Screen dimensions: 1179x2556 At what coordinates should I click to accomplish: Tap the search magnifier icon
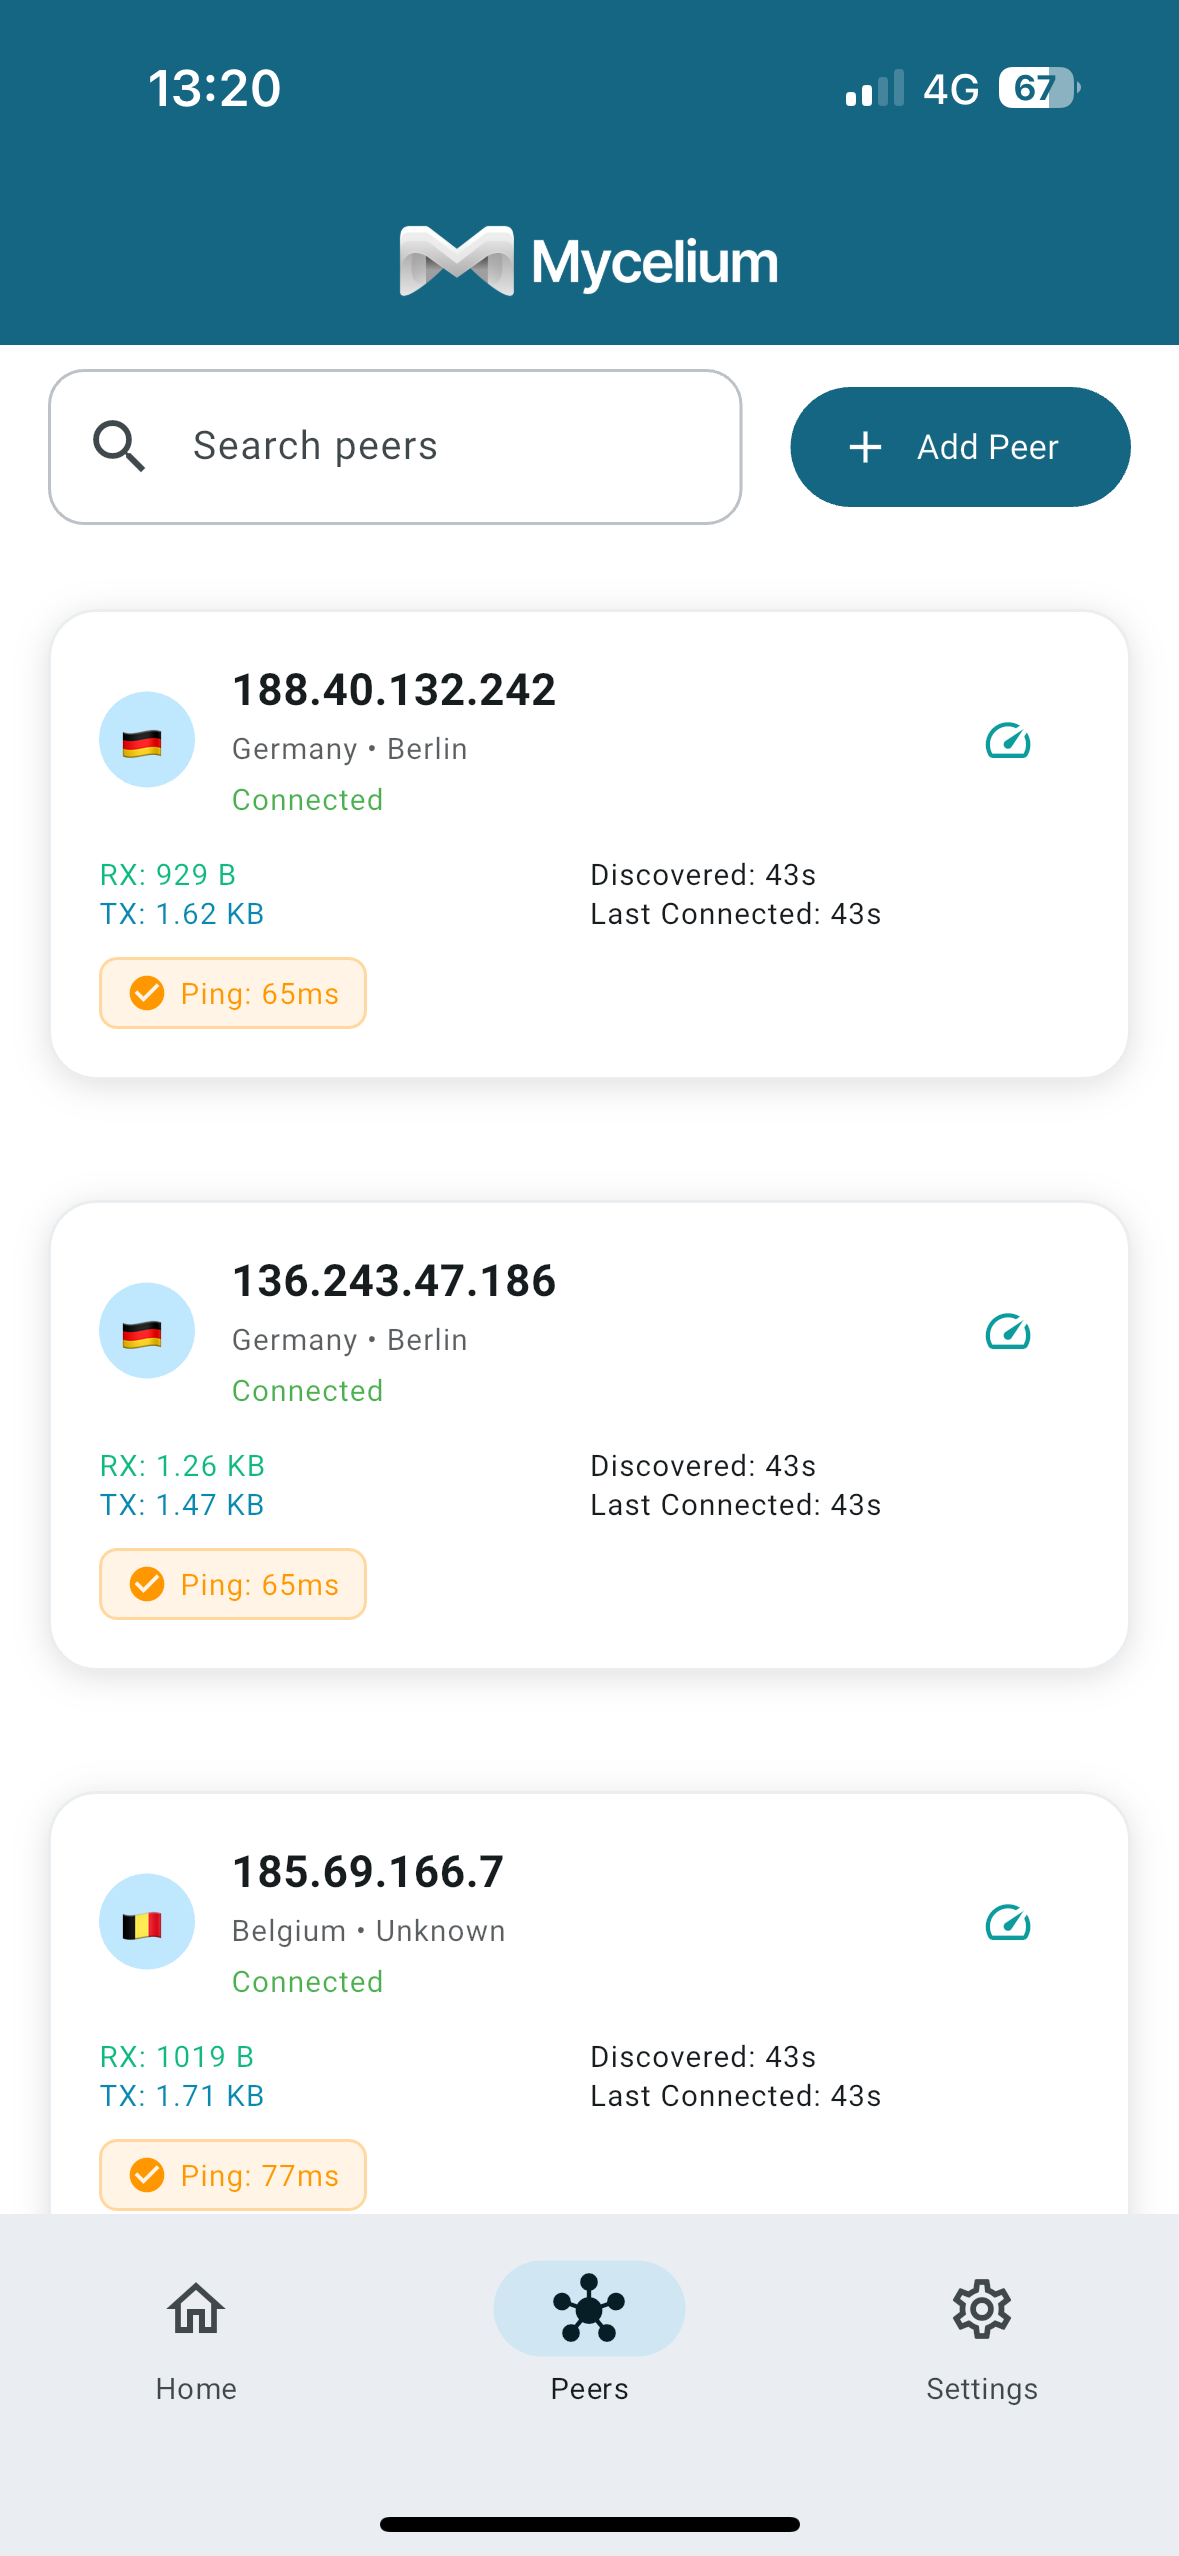pyautogui.click(x=119, y=446)
